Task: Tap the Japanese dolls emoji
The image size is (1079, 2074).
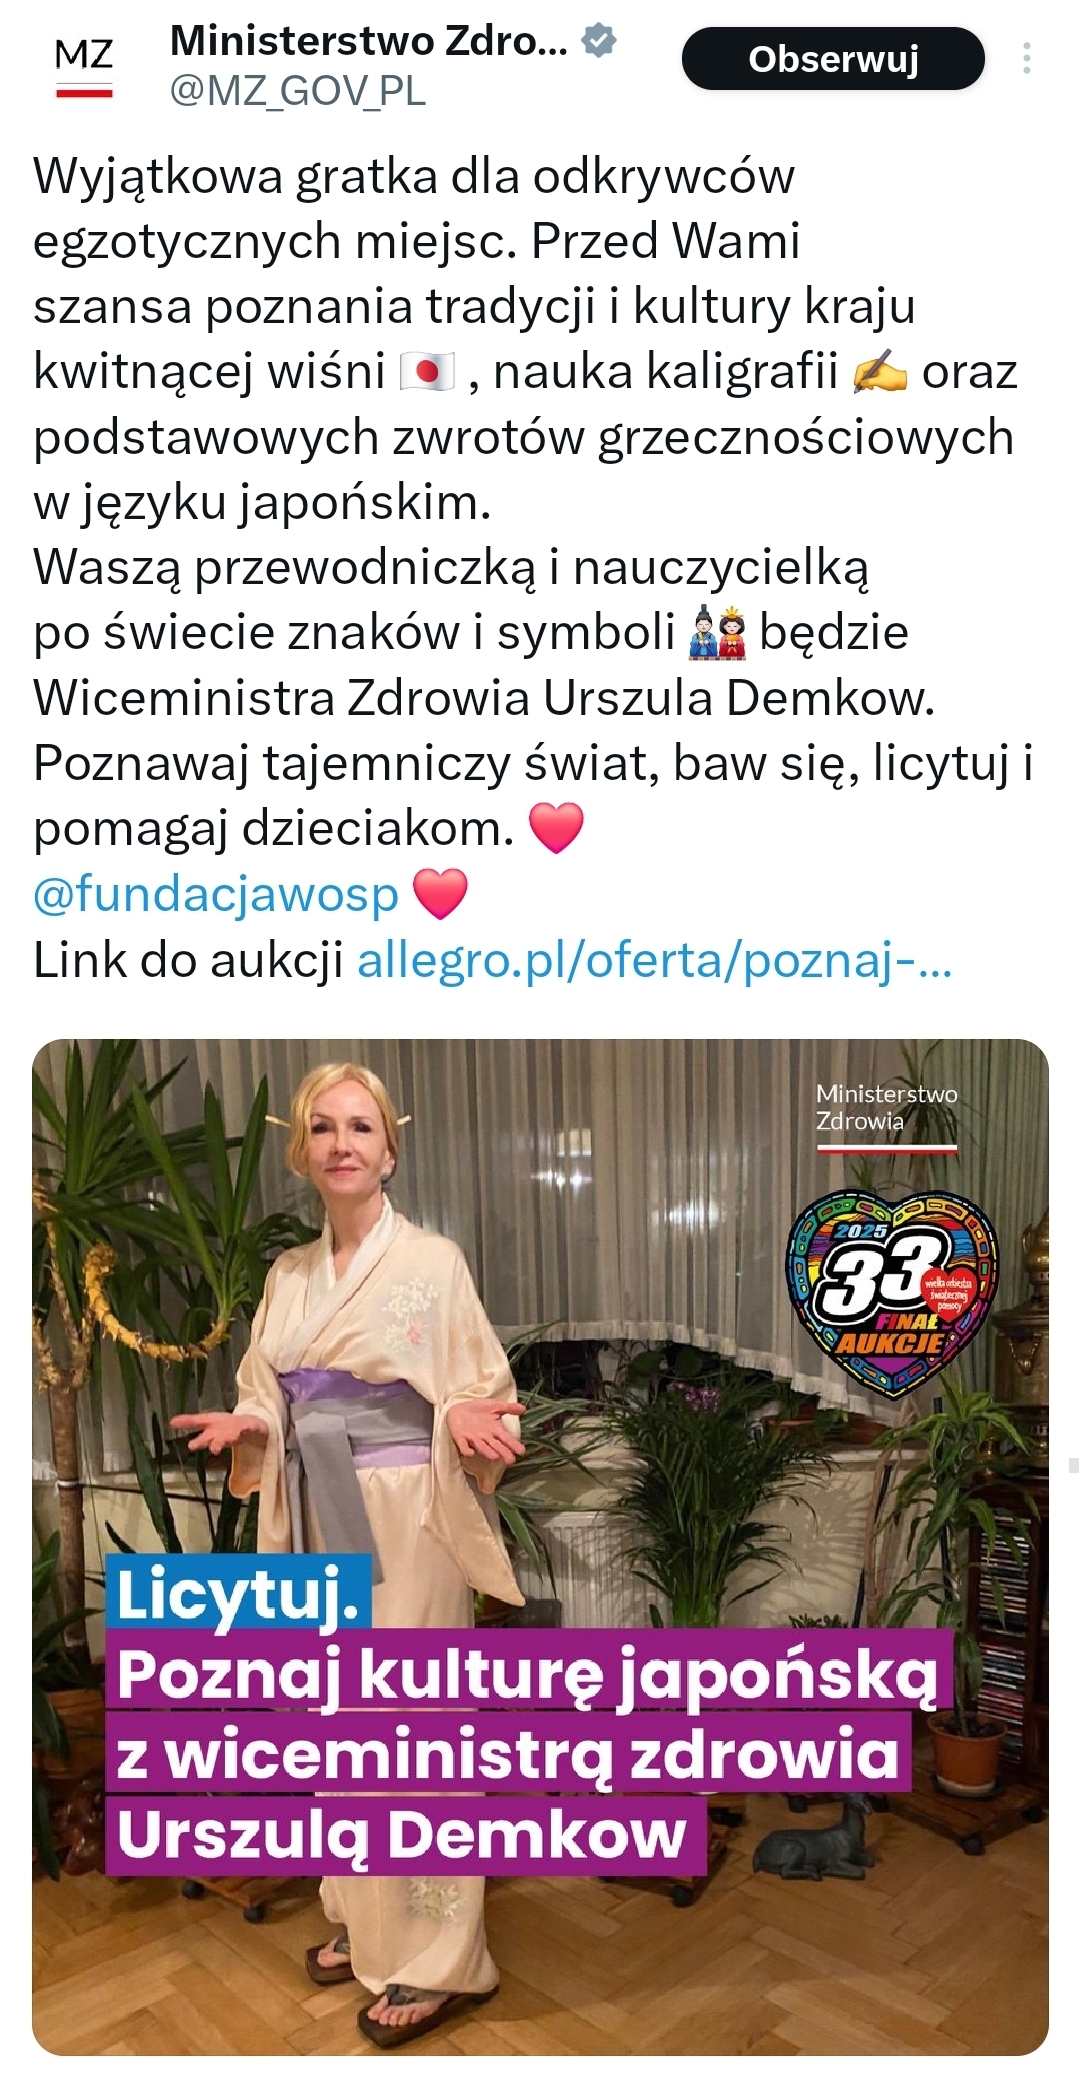Action: (718, 633)
